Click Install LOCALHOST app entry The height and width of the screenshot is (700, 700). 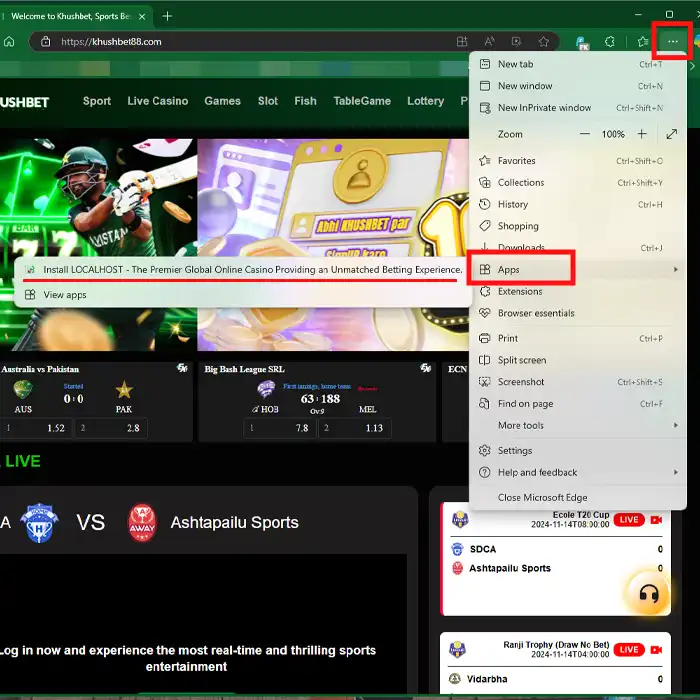(x=243, y=270)
